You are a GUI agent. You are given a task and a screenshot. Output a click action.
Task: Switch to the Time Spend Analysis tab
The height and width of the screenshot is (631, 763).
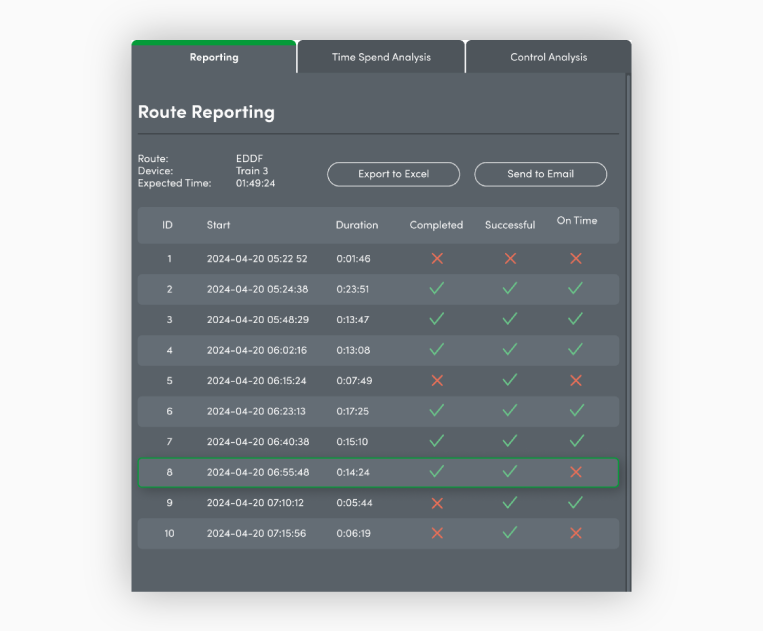click(381, 57)
